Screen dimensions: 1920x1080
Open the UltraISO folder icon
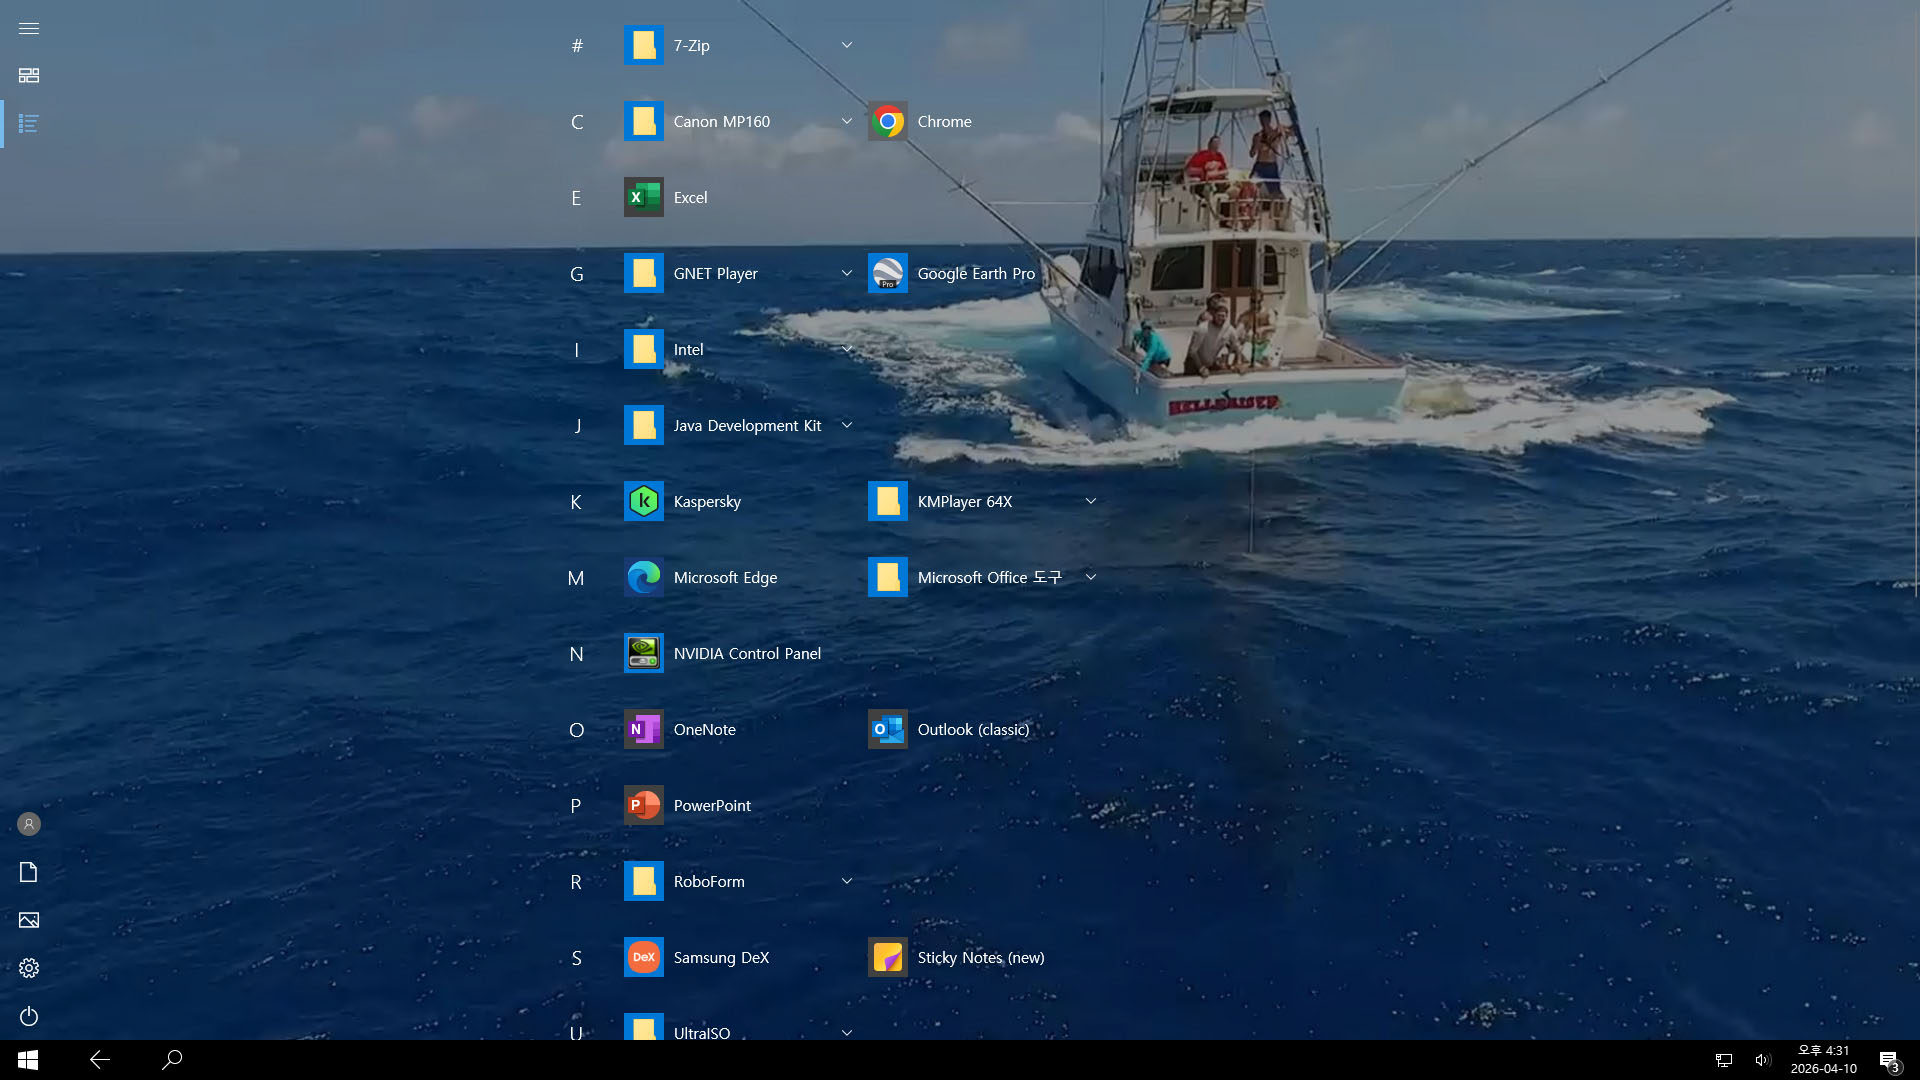click(x=643, y=1027)
